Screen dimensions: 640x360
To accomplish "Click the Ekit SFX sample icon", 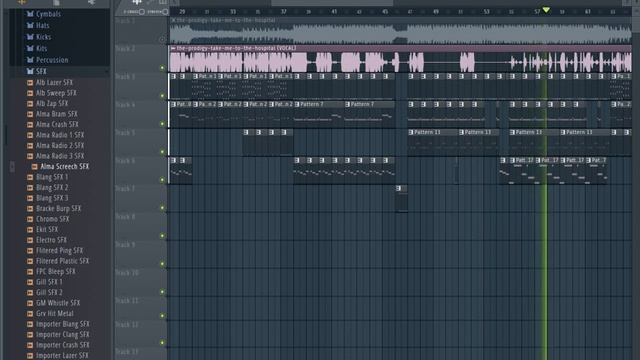I will point(30,230).
